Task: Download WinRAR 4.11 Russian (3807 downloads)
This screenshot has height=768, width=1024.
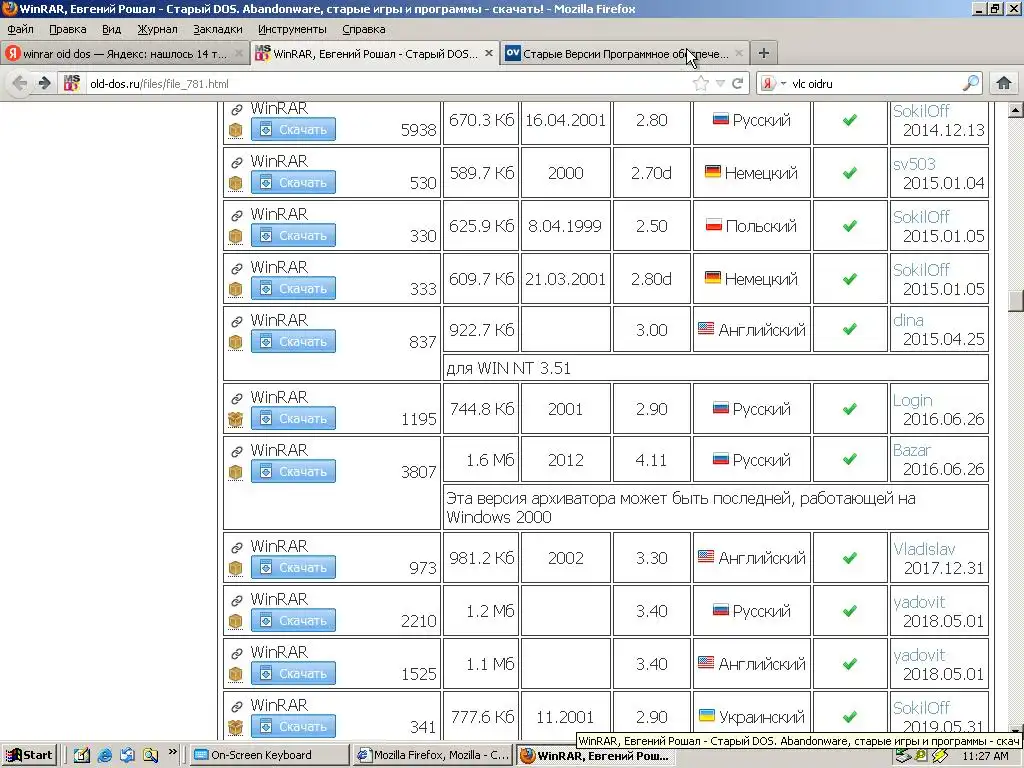Action: pos(293,471)
